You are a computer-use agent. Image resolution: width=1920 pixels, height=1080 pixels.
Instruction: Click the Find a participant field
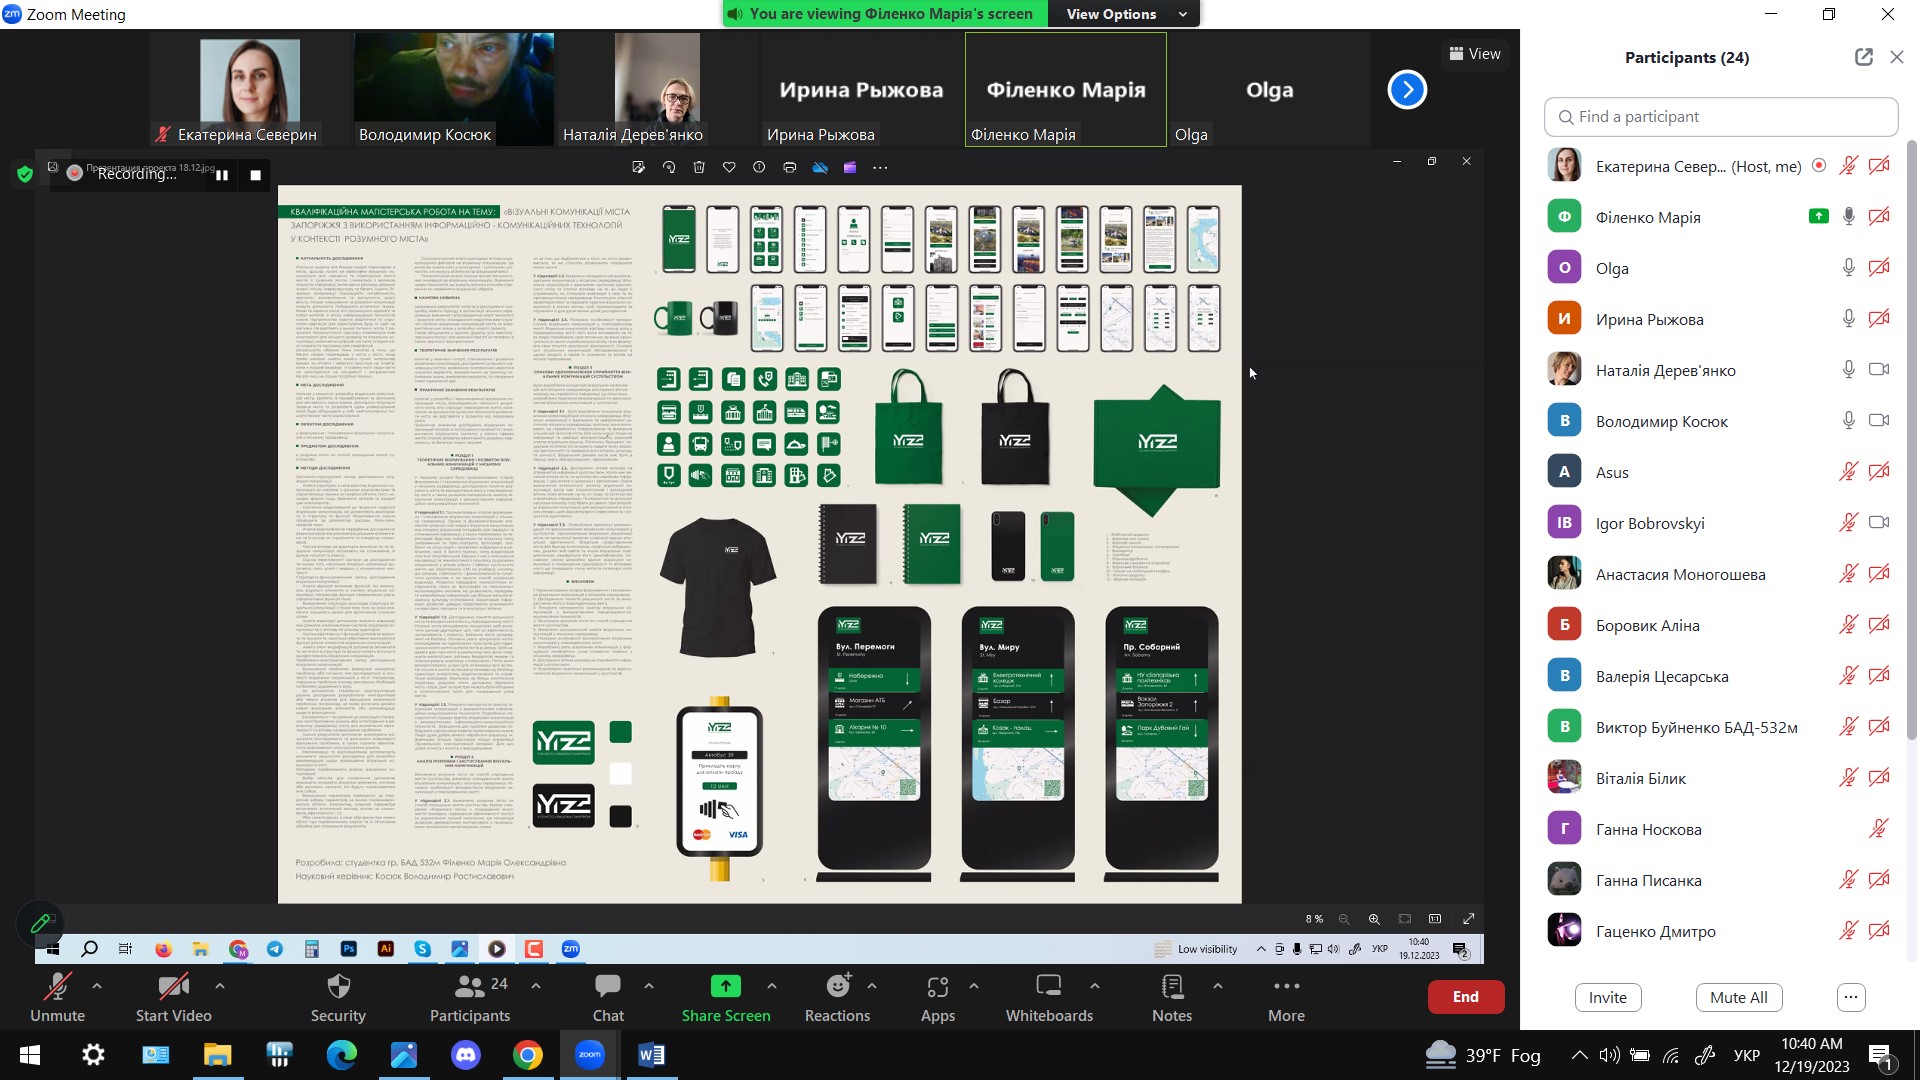[1720, 117]
